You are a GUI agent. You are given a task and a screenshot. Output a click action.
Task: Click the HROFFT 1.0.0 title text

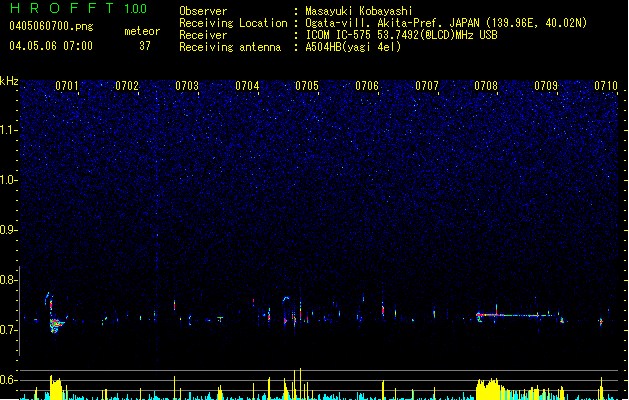pyautogui.click(x=78, y=8)
